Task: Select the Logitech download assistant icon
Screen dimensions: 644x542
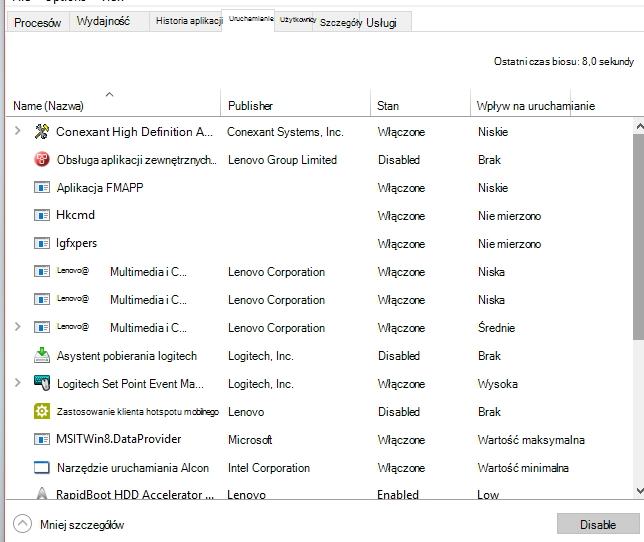Action: (41, 355)
